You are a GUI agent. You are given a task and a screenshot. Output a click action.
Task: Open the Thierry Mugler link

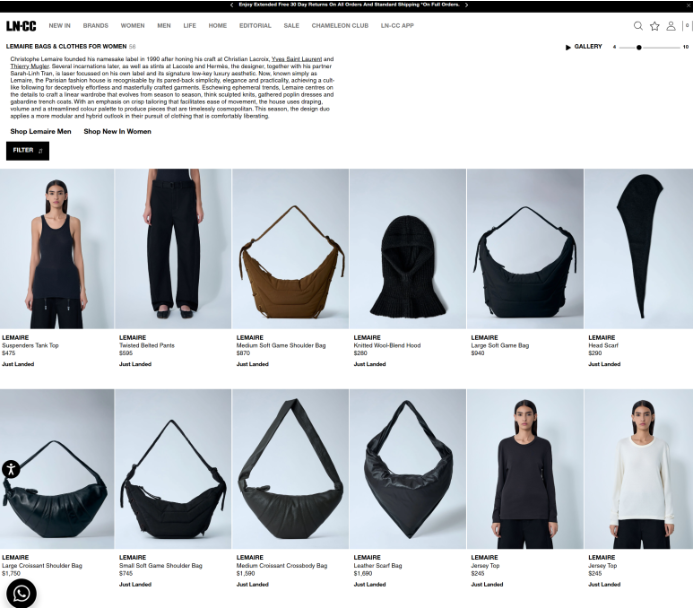click(x=30, y=66)
